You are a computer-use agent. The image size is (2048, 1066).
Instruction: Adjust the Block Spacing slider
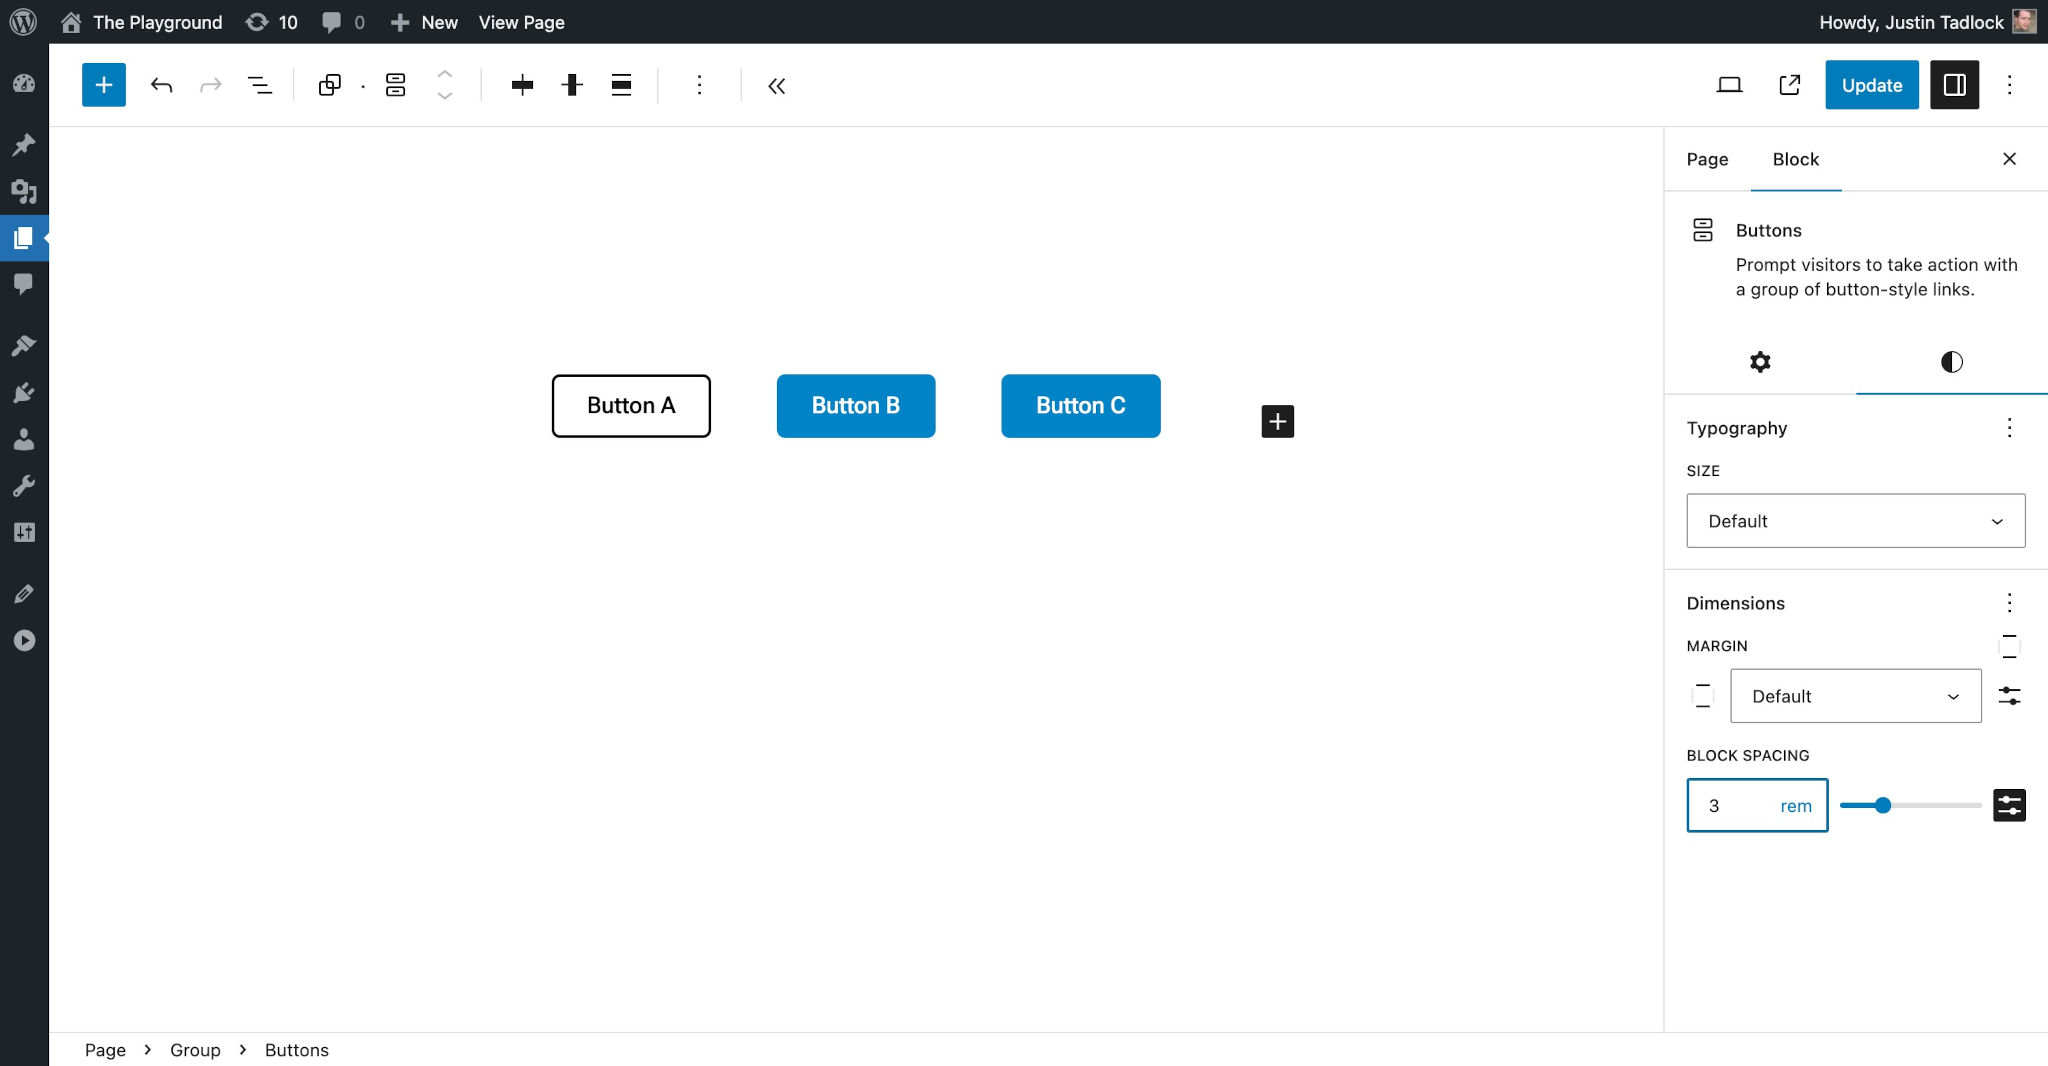point(1910,805)
